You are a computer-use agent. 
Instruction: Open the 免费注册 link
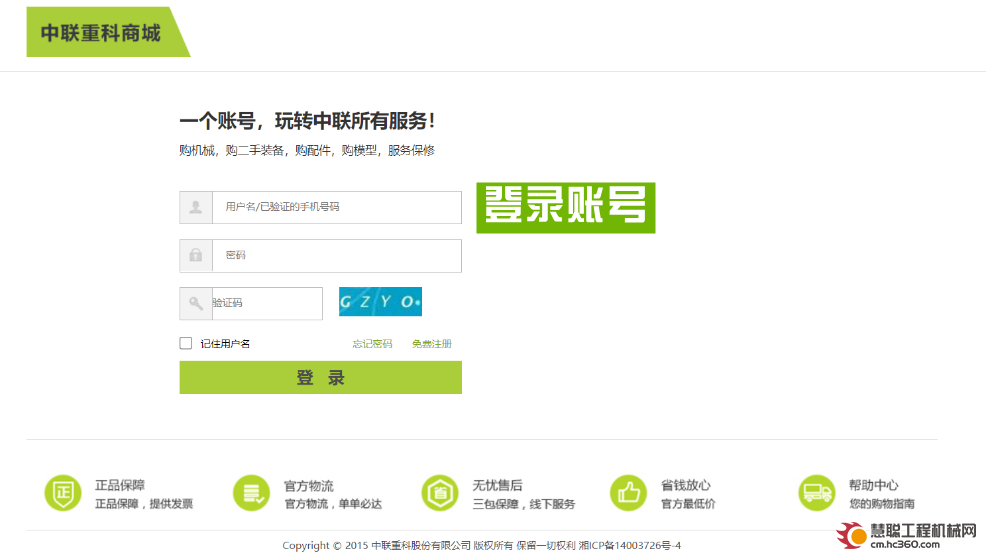point(432,344)
